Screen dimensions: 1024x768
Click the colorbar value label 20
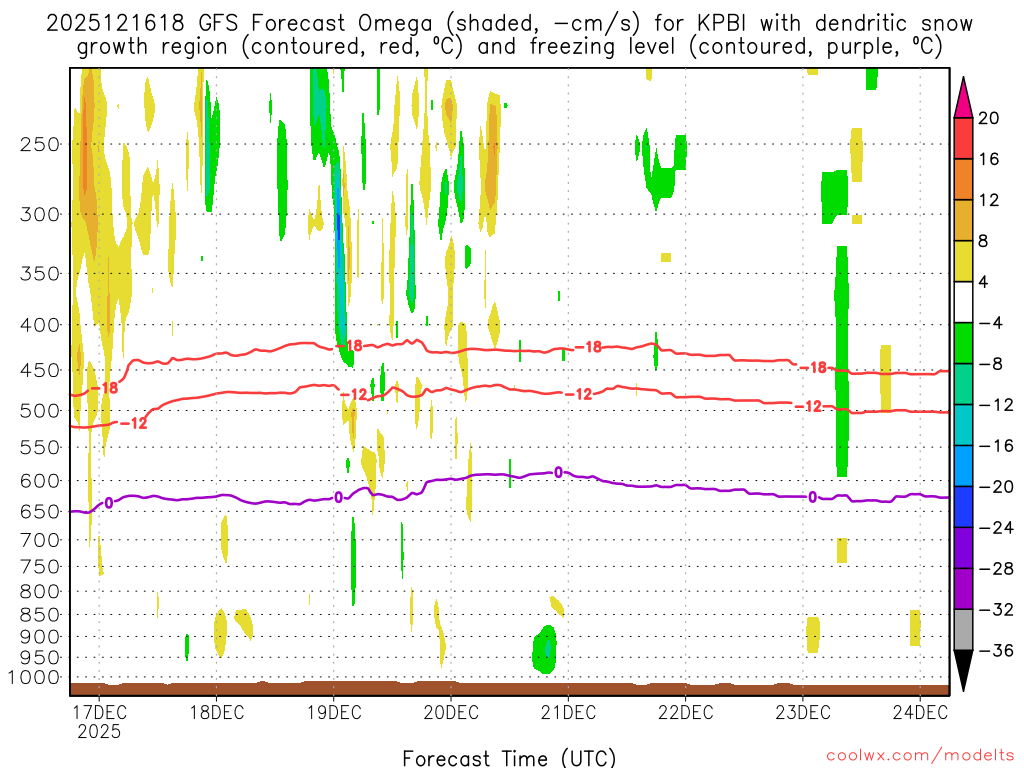tap(989, 118)
